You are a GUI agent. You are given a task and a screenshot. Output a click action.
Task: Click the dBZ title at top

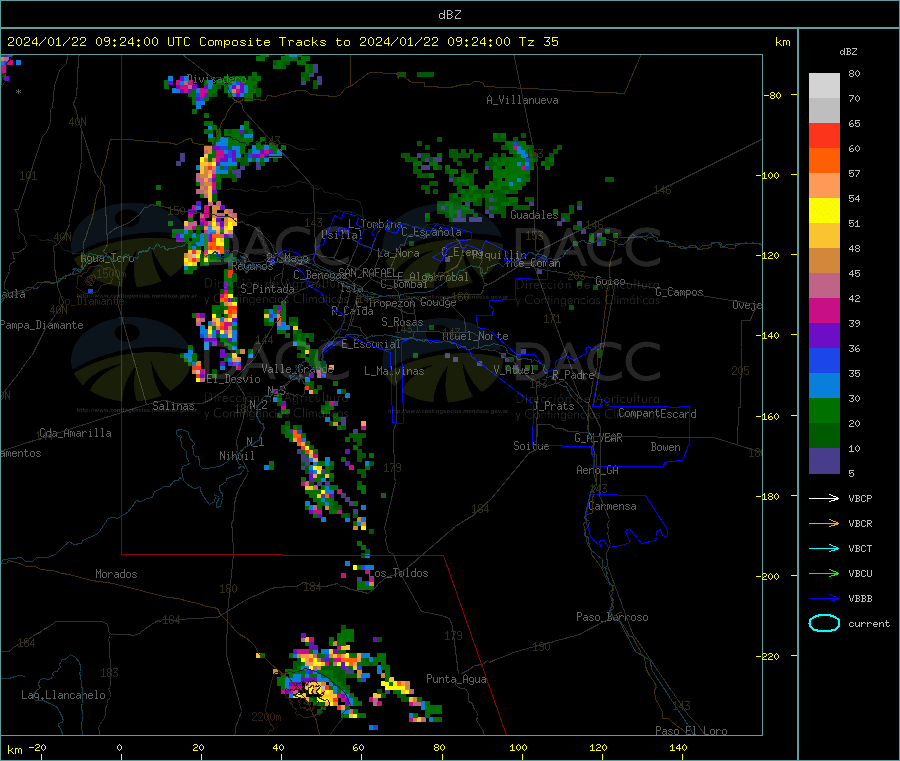point(449,14)
